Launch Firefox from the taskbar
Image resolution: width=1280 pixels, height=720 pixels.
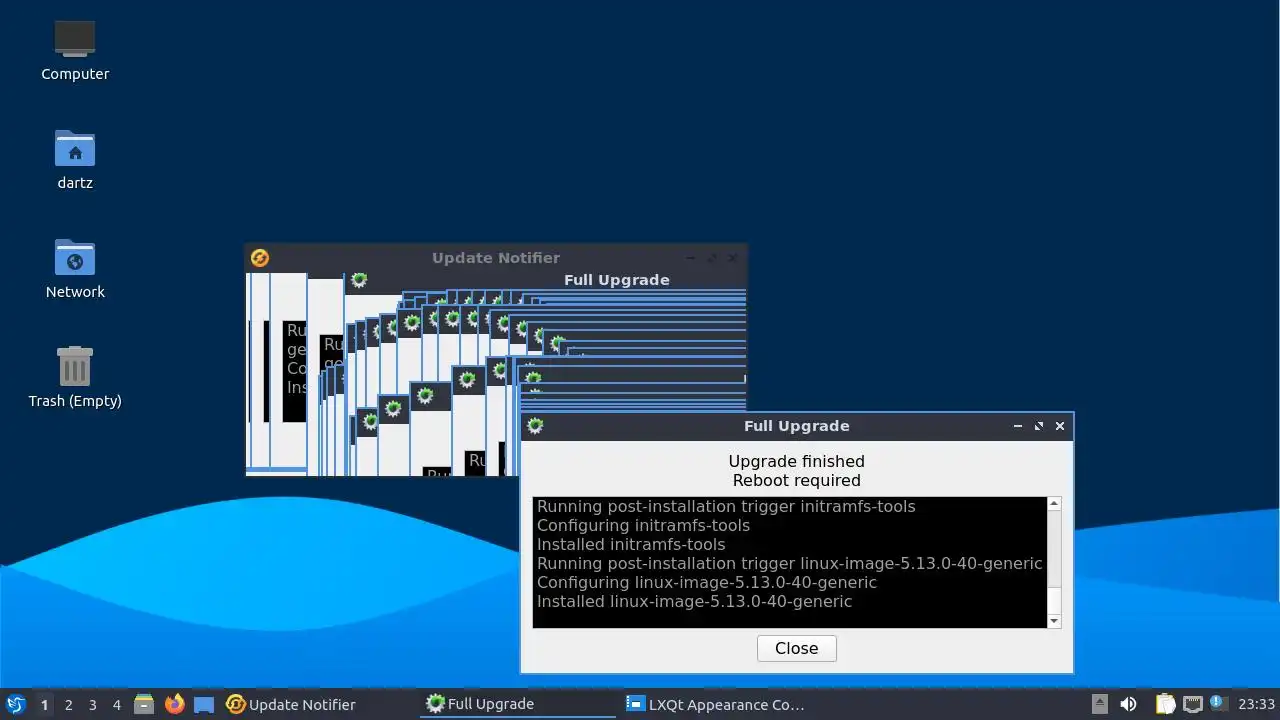[x=174, y=704]
